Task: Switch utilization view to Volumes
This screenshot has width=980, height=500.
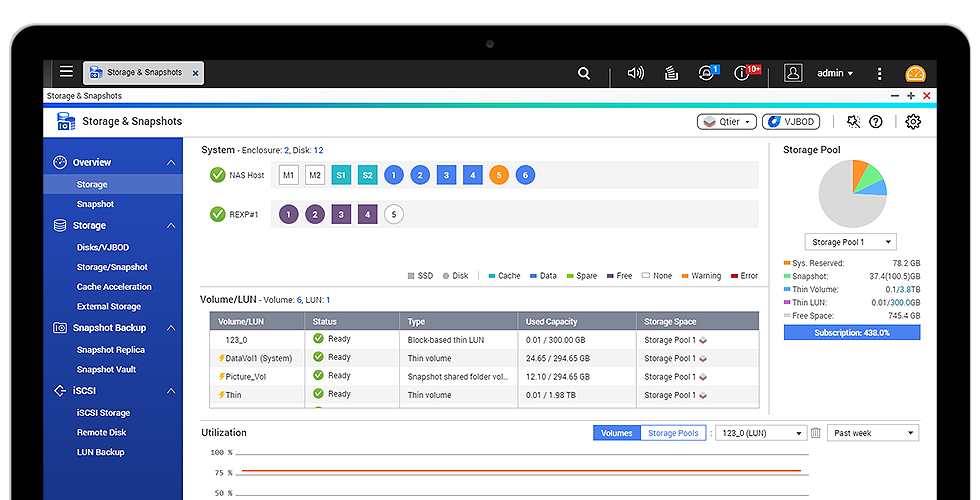Action: click(616, 433)
